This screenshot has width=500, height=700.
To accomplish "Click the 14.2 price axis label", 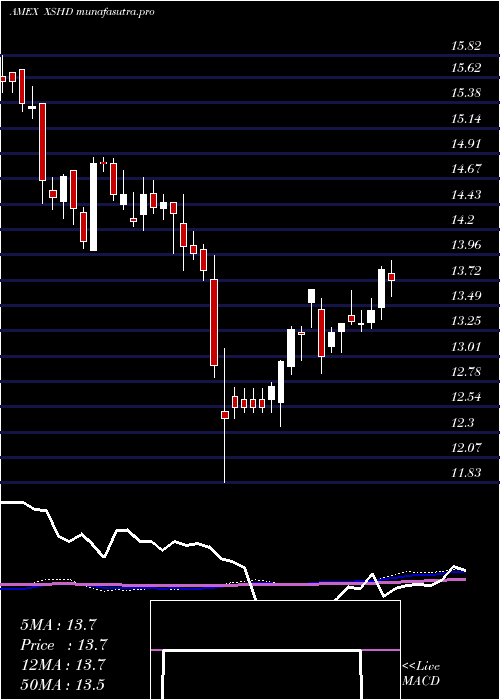I will pyautogui.click(x=462, y=220).
